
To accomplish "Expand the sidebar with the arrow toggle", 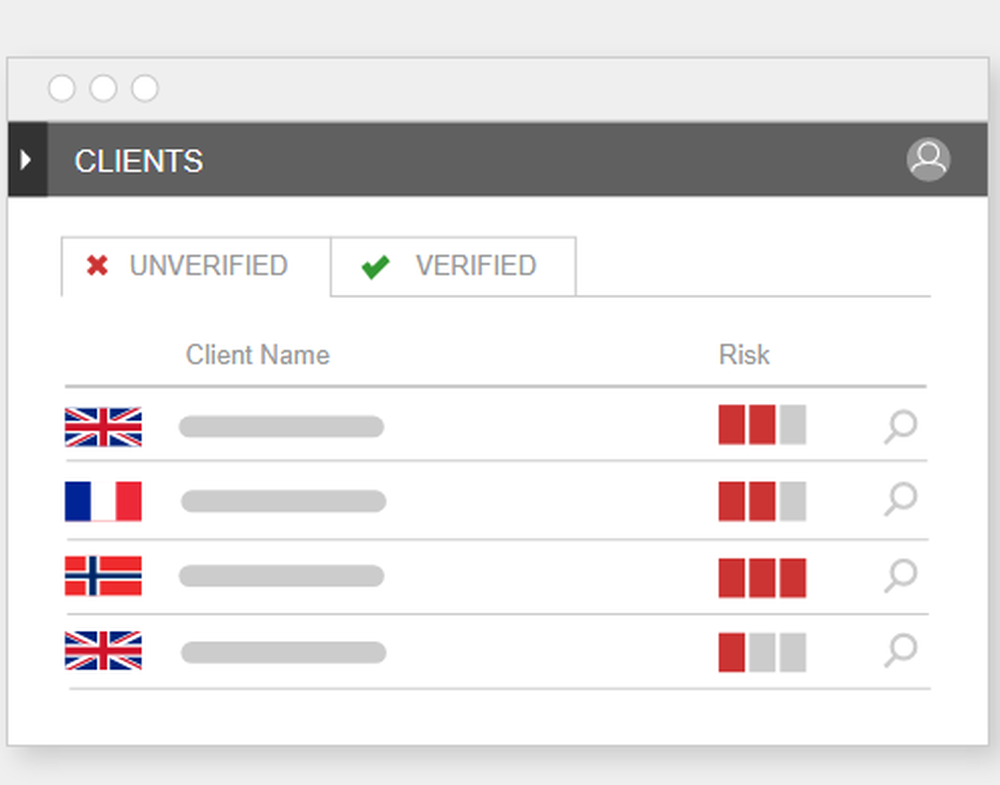I will coord(26,159).
